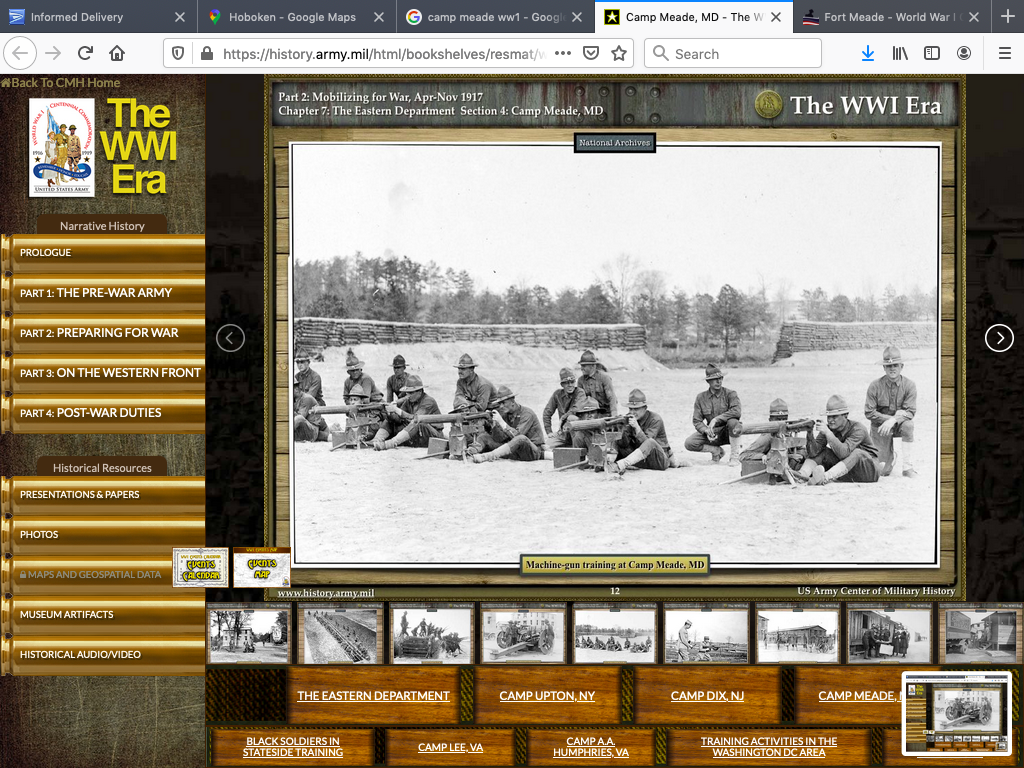
Task: Open the Firefox hamburger application menu
Action: pos(1004,54)
